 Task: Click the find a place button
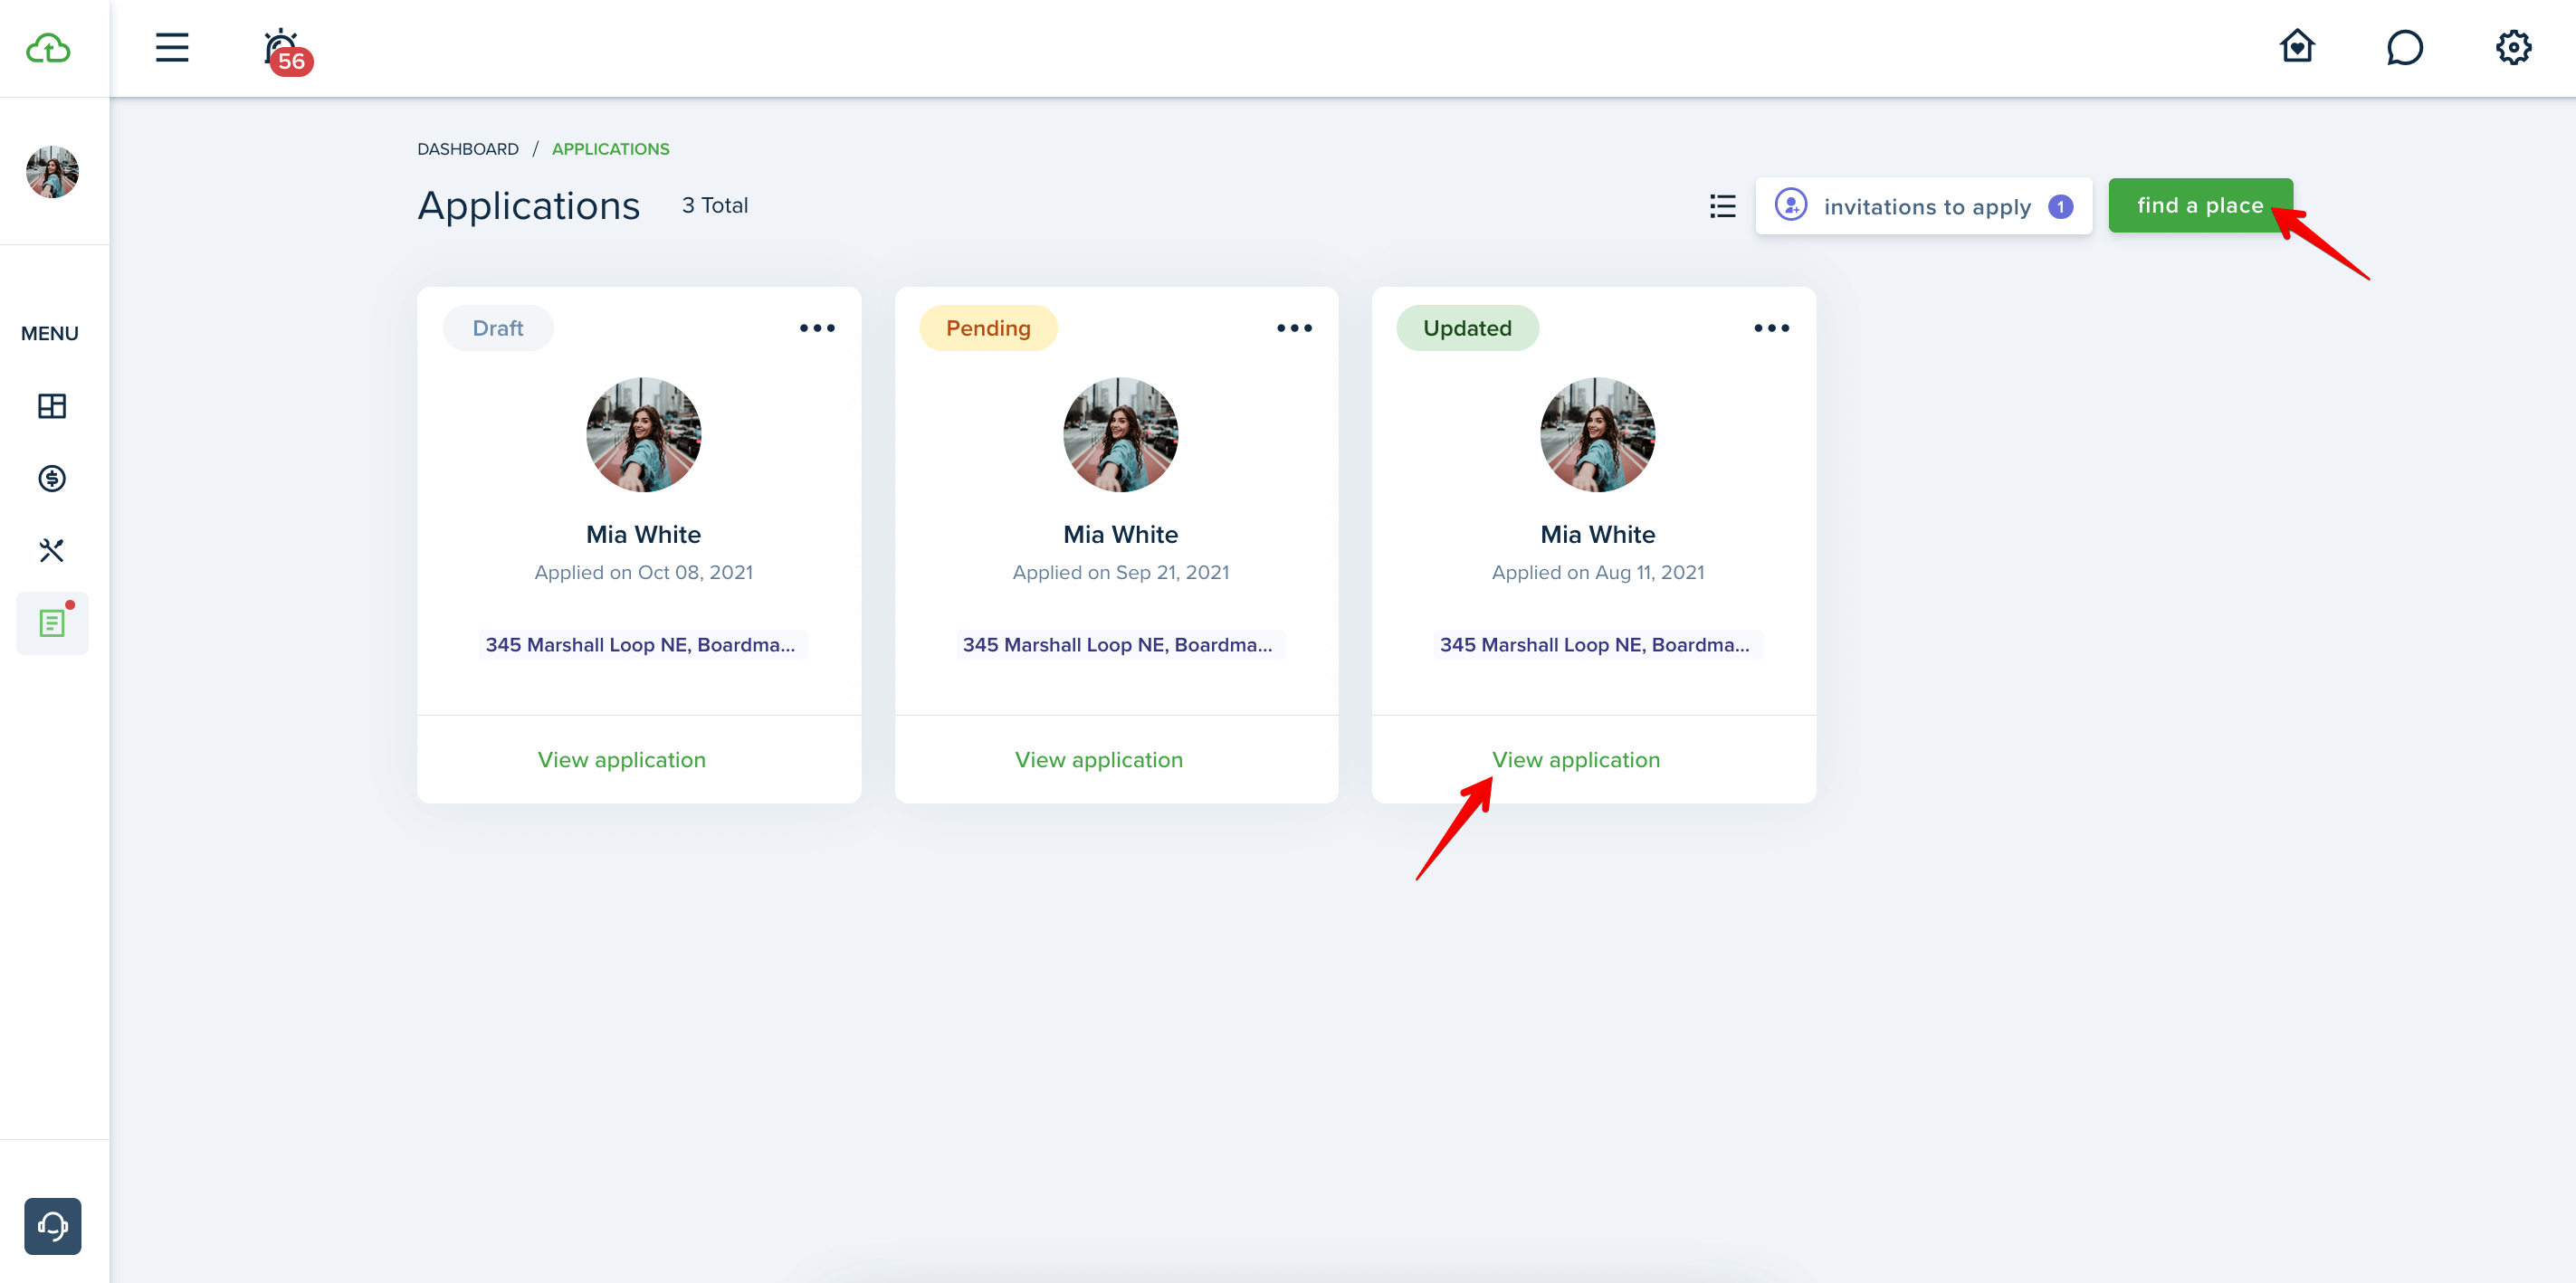point(2200,205)
